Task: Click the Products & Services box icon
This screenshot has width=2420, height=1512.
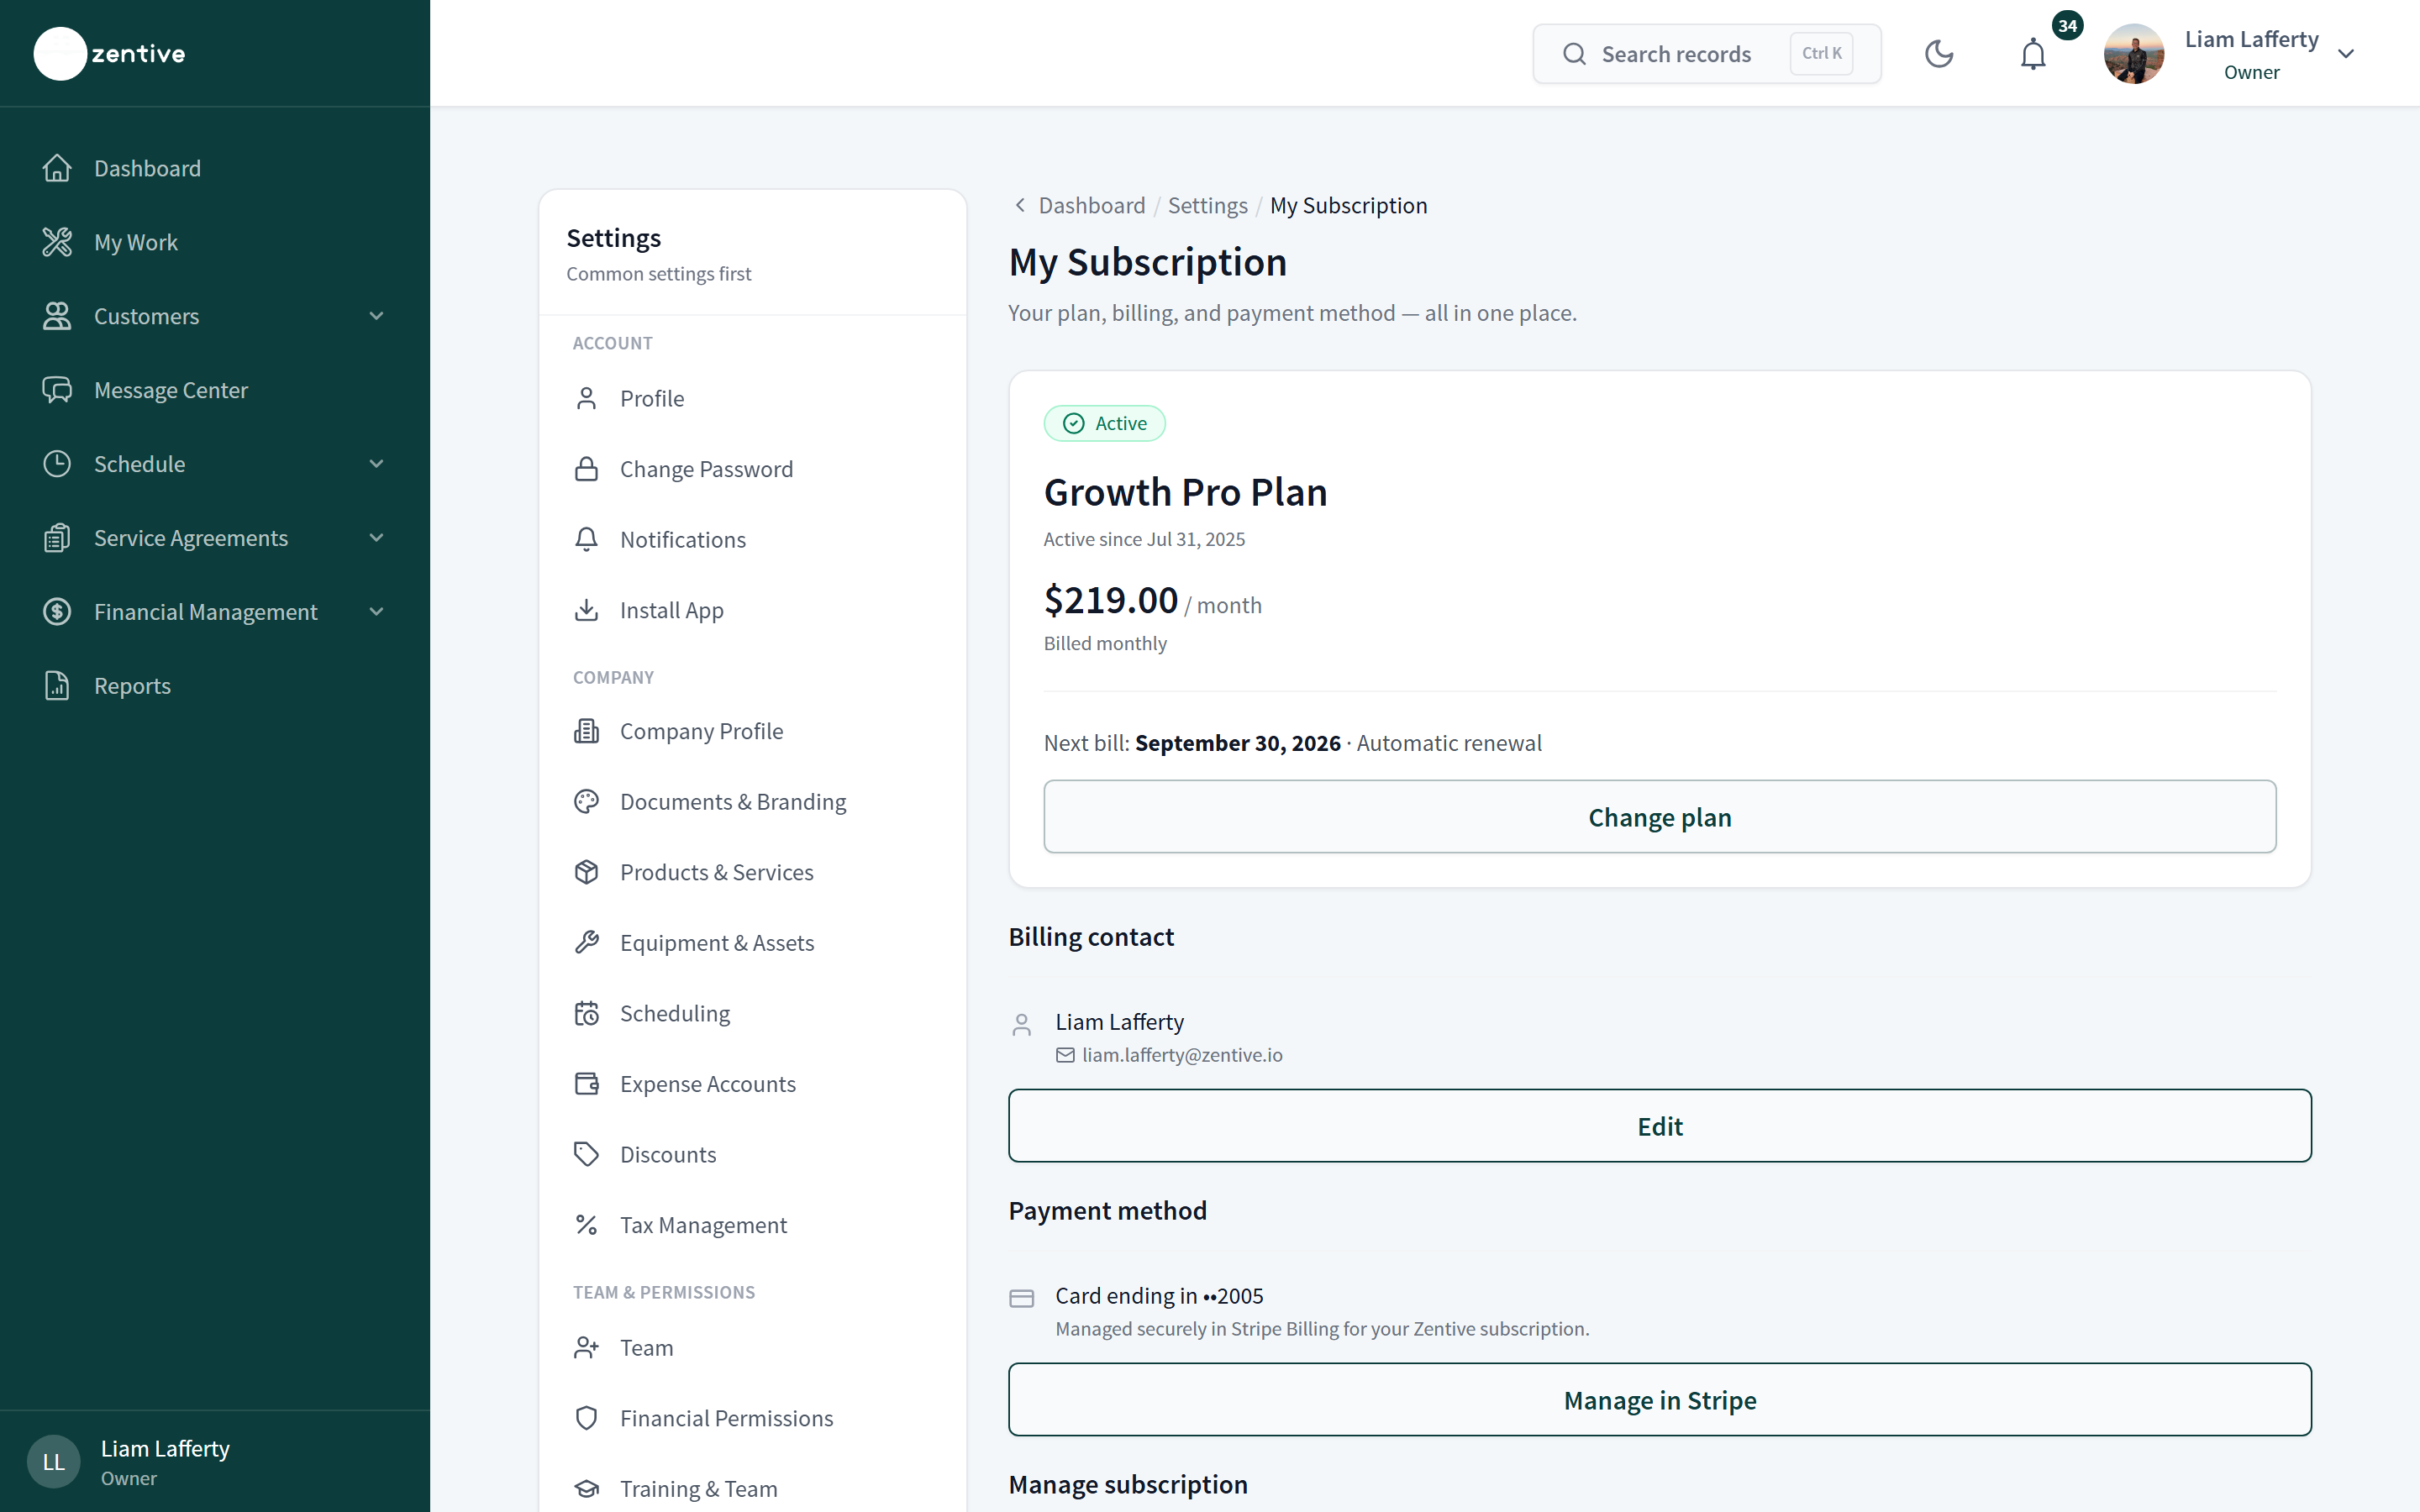Action: 587,872
